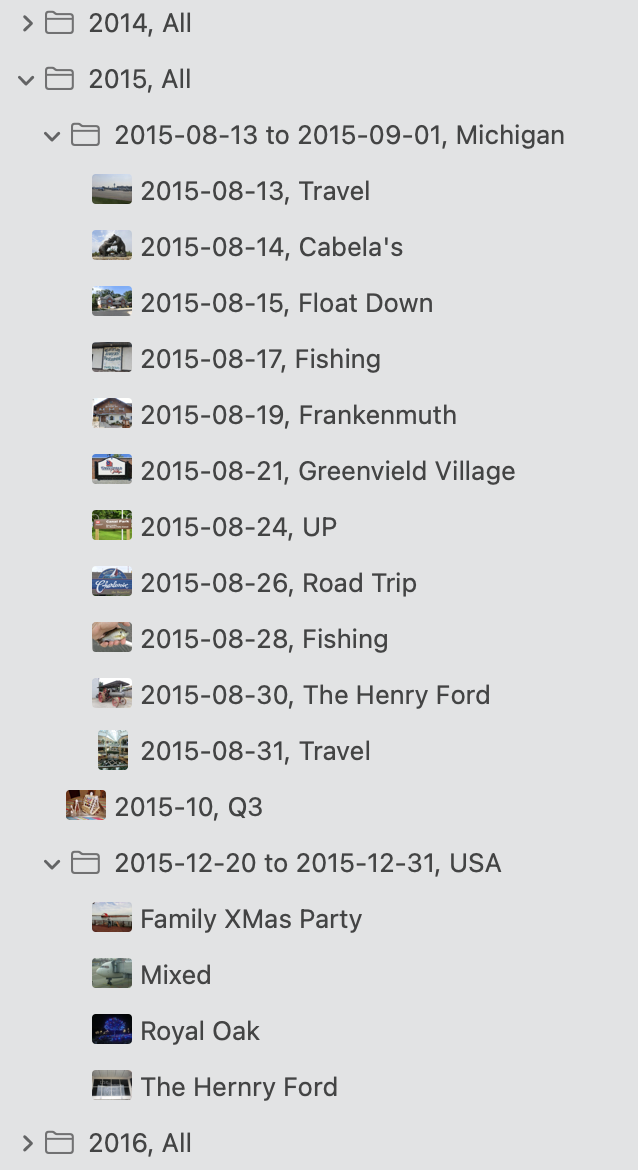This screenshot has width=638, height=1170.
Task: Click the 2016, All folder icon
Action: (x=60, y=1143)
